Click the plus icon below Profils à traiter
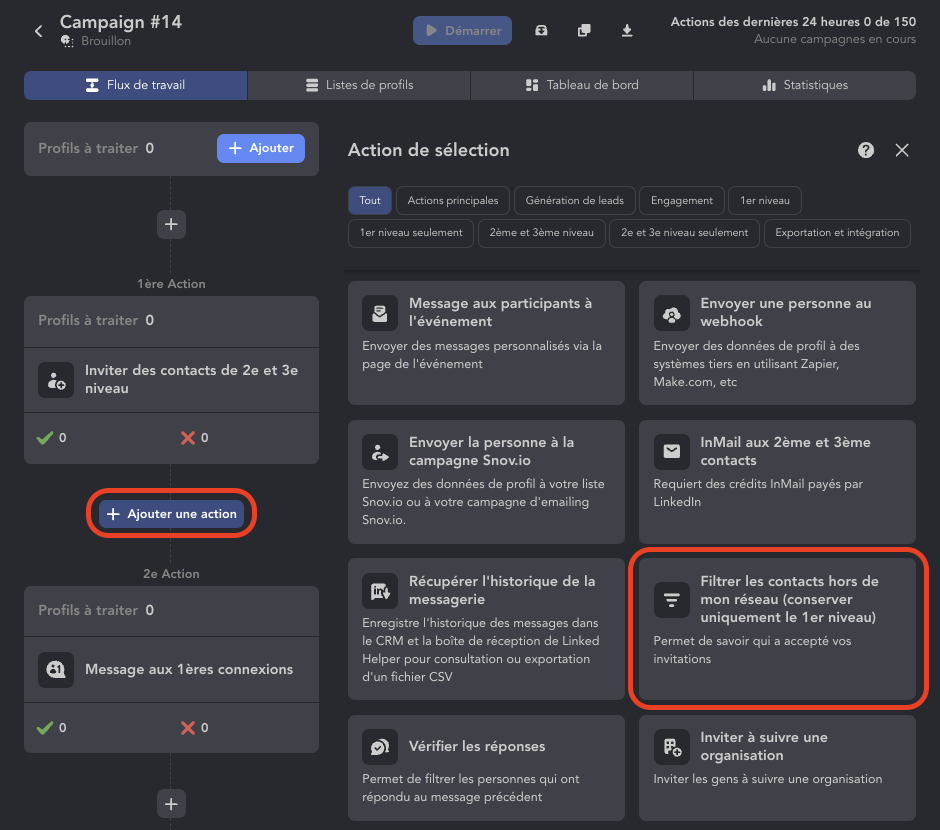The image size is (940, 830). (x=171, y=224)
